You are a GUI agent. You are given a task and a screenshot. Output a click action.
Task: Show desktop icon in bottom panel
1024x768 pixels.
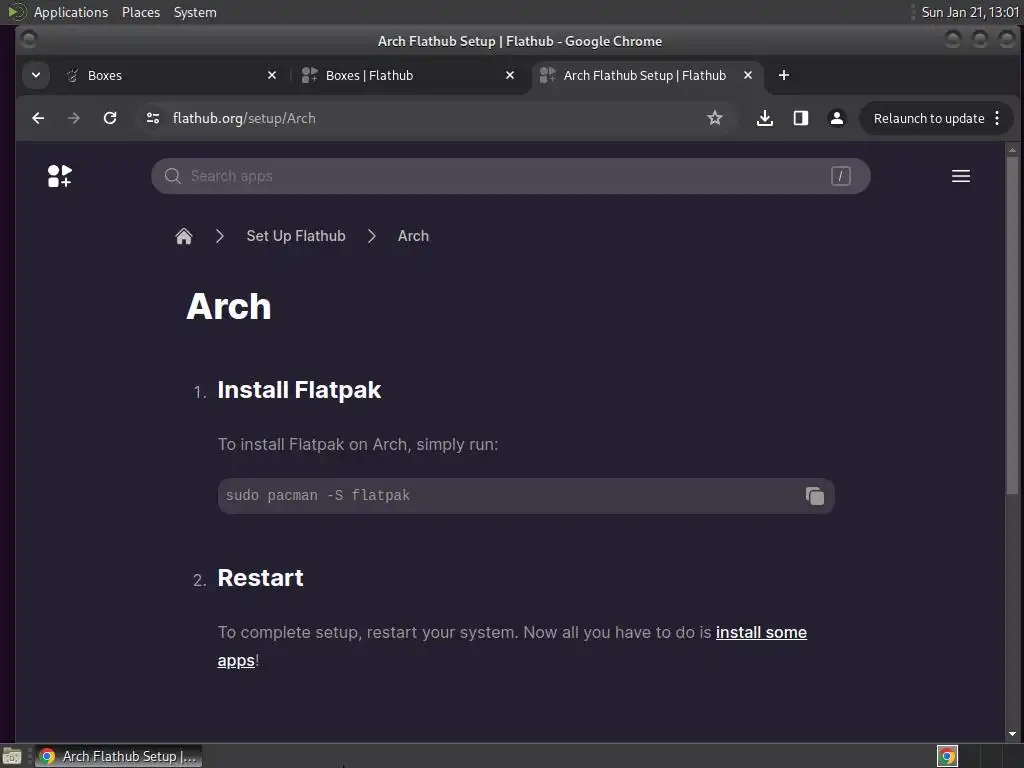(x=12, y=756)
